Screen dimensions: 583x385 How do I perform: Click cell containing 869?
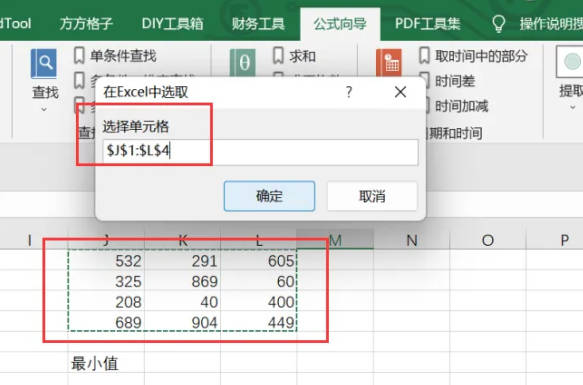click(183, 281)
